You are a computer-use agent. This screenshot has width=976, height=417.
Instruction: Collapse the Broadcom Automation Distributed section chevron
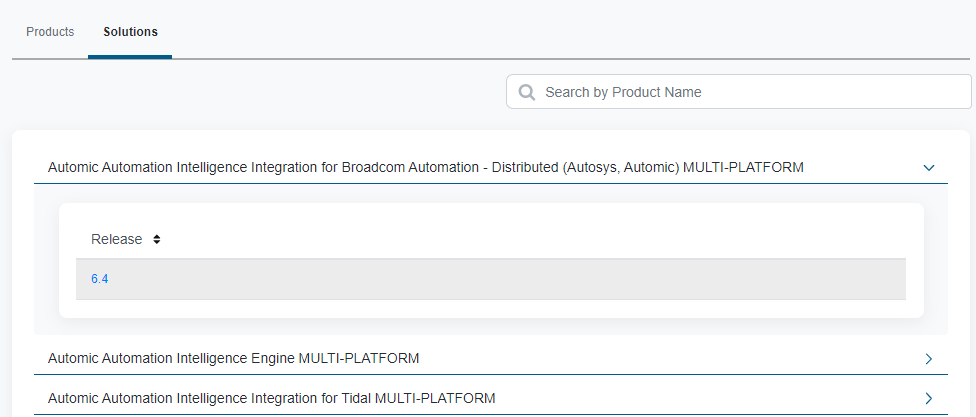click(x=928, y=168)
